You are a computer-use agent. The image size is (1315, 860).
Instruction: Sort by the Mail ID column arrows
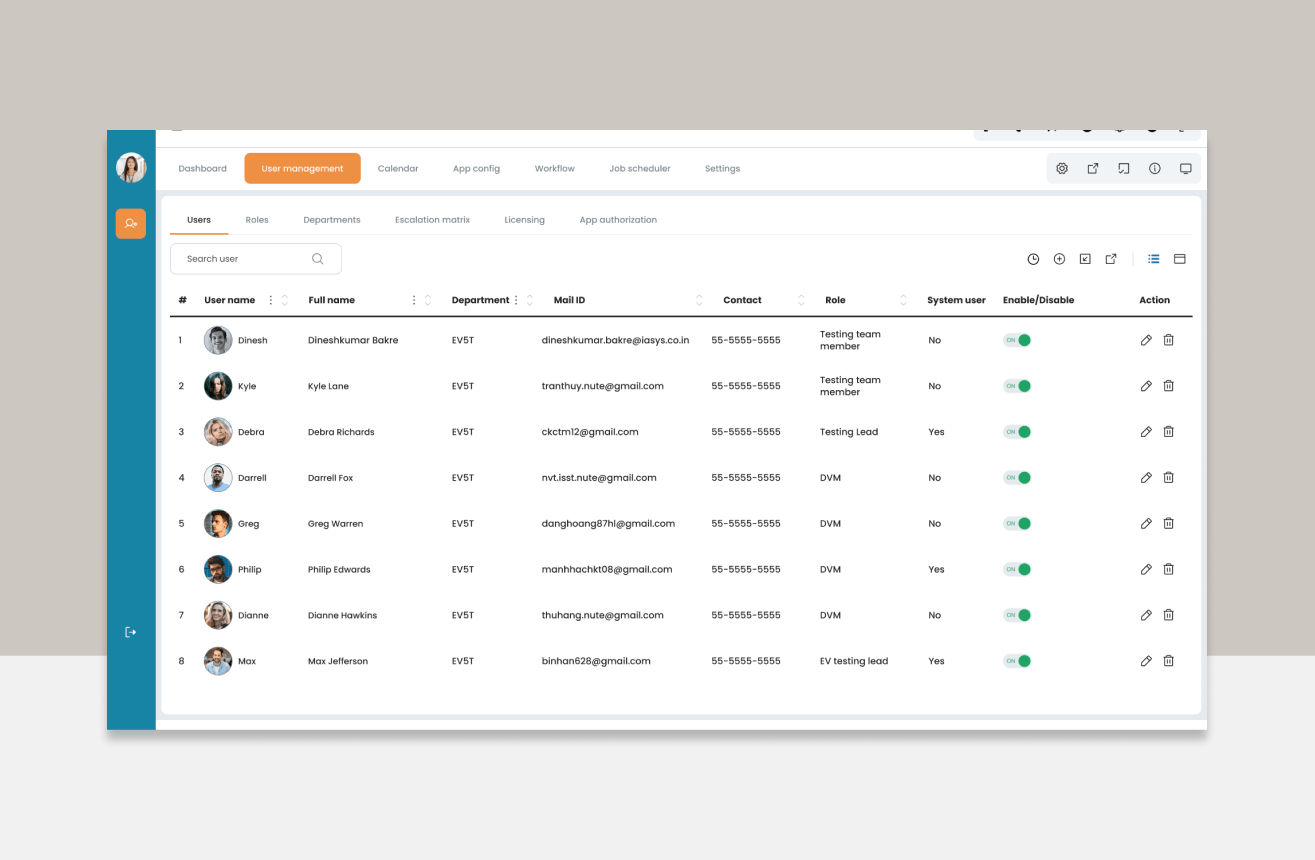tap(698, 300)
